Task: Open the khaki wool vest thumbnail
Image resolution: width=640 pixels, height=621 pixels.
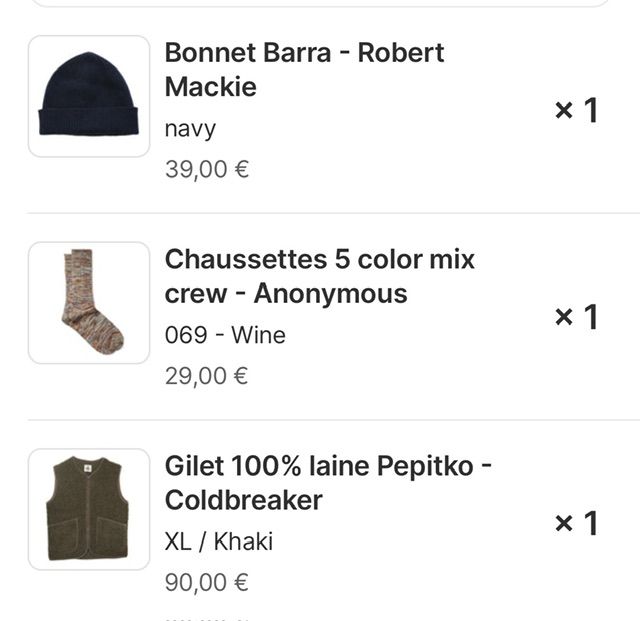Action: click(88, 509)
